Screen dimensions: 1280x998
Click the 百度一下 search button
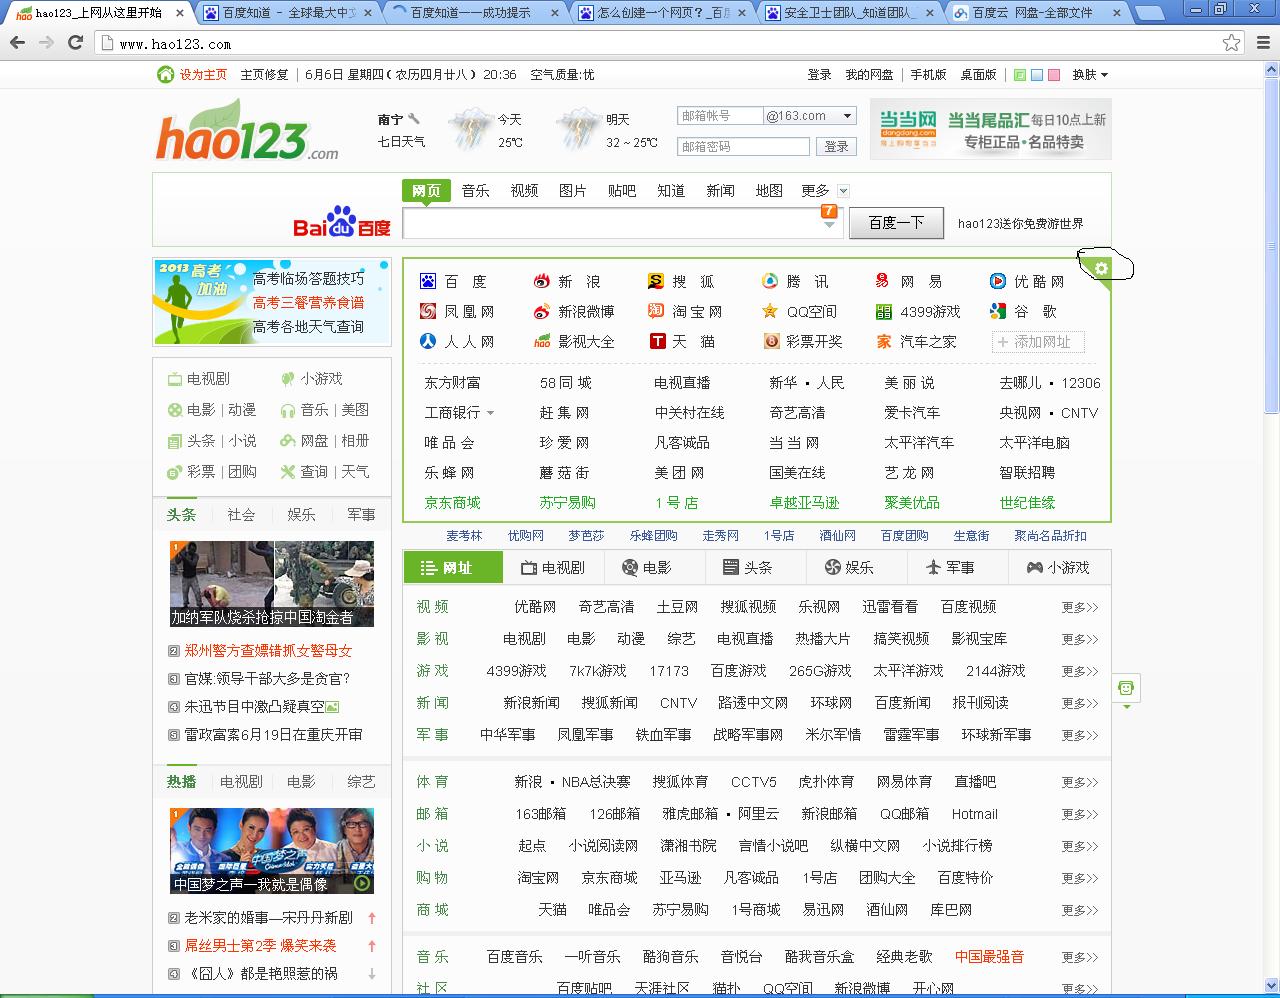[896, 223]
